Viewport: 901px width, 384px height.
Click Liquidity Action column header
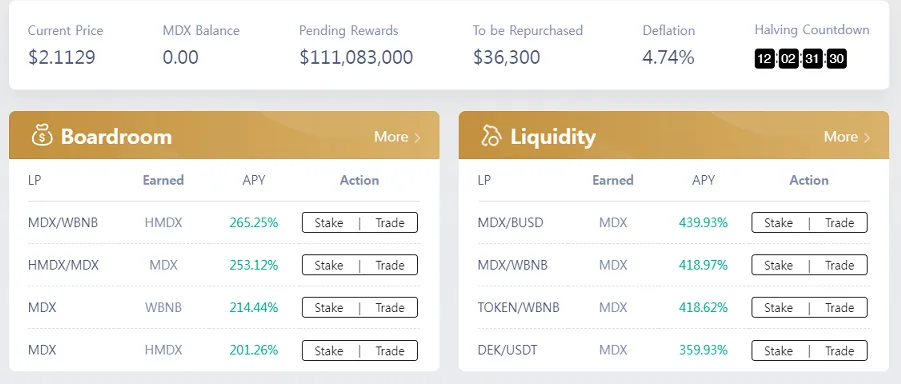coord(809,181)
